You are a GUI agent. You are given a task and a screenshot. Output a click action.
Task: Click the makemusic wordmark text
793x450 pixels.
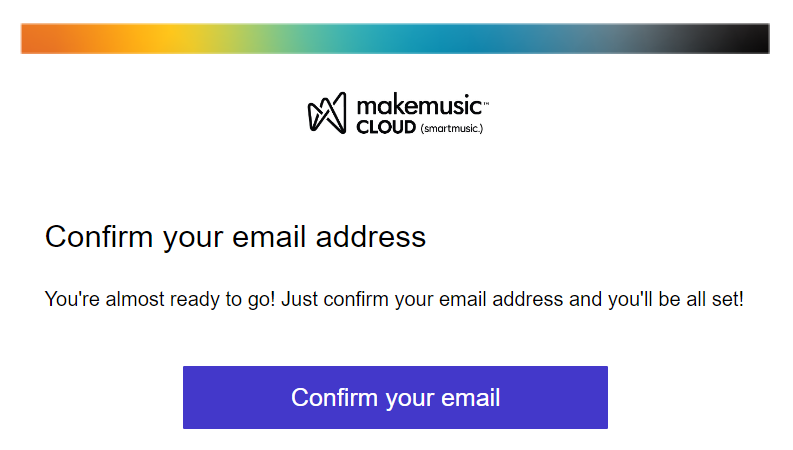coord(419,106)
